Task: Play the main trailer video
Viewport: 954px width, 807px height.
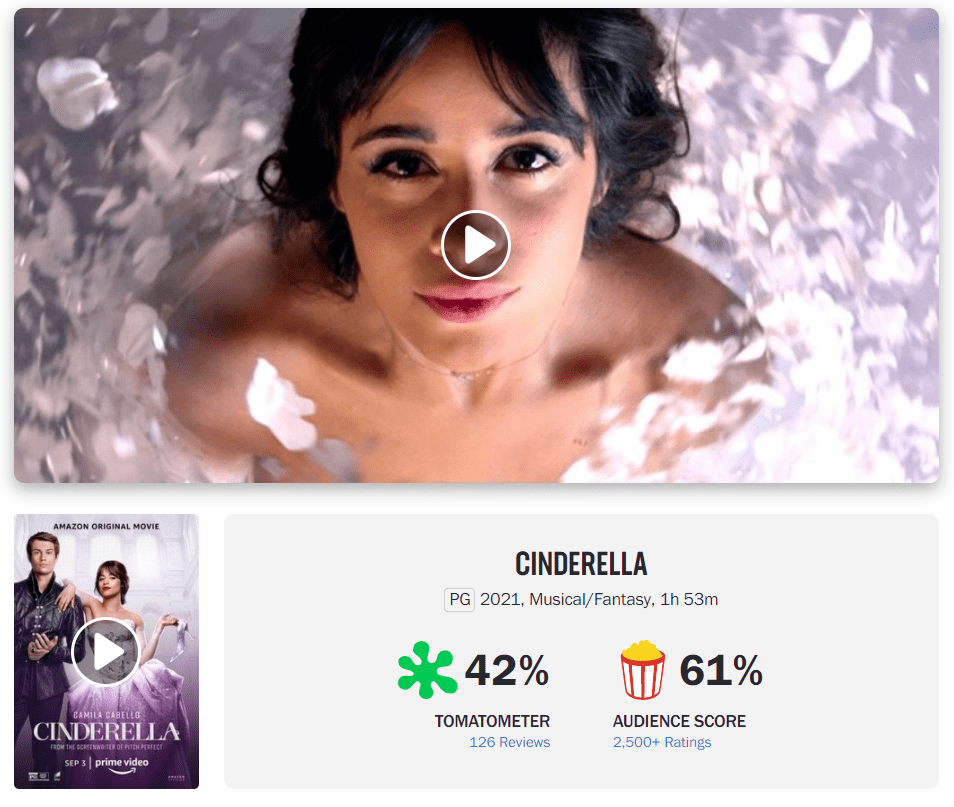Action: 476,245
